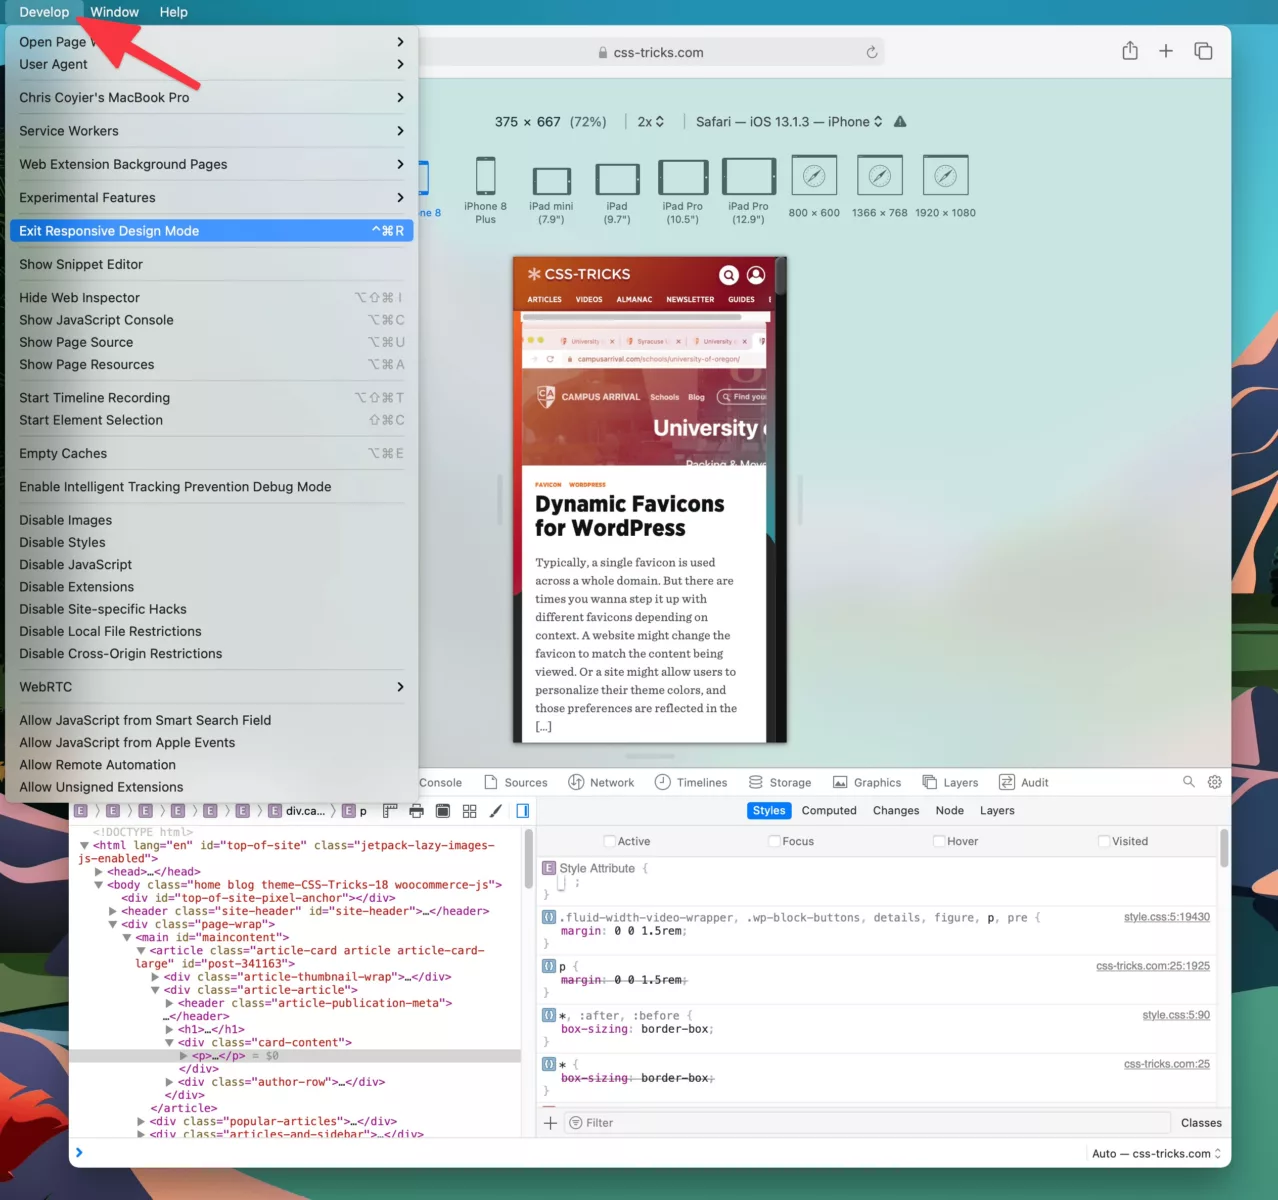Toggle rulers icon in Elements toolbar
Screen dimensions: 1278x1200
click(390, 811)
